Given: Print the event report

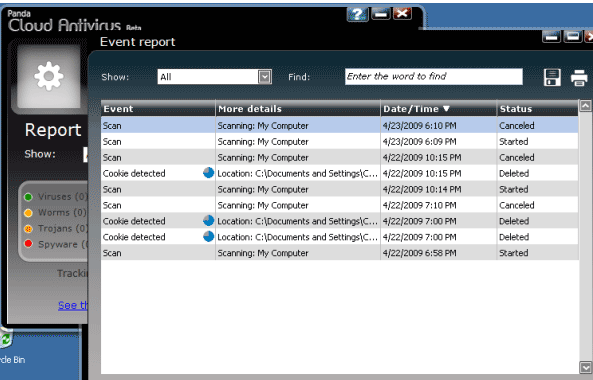Looking at the screenshot, I should pos(579,78).
